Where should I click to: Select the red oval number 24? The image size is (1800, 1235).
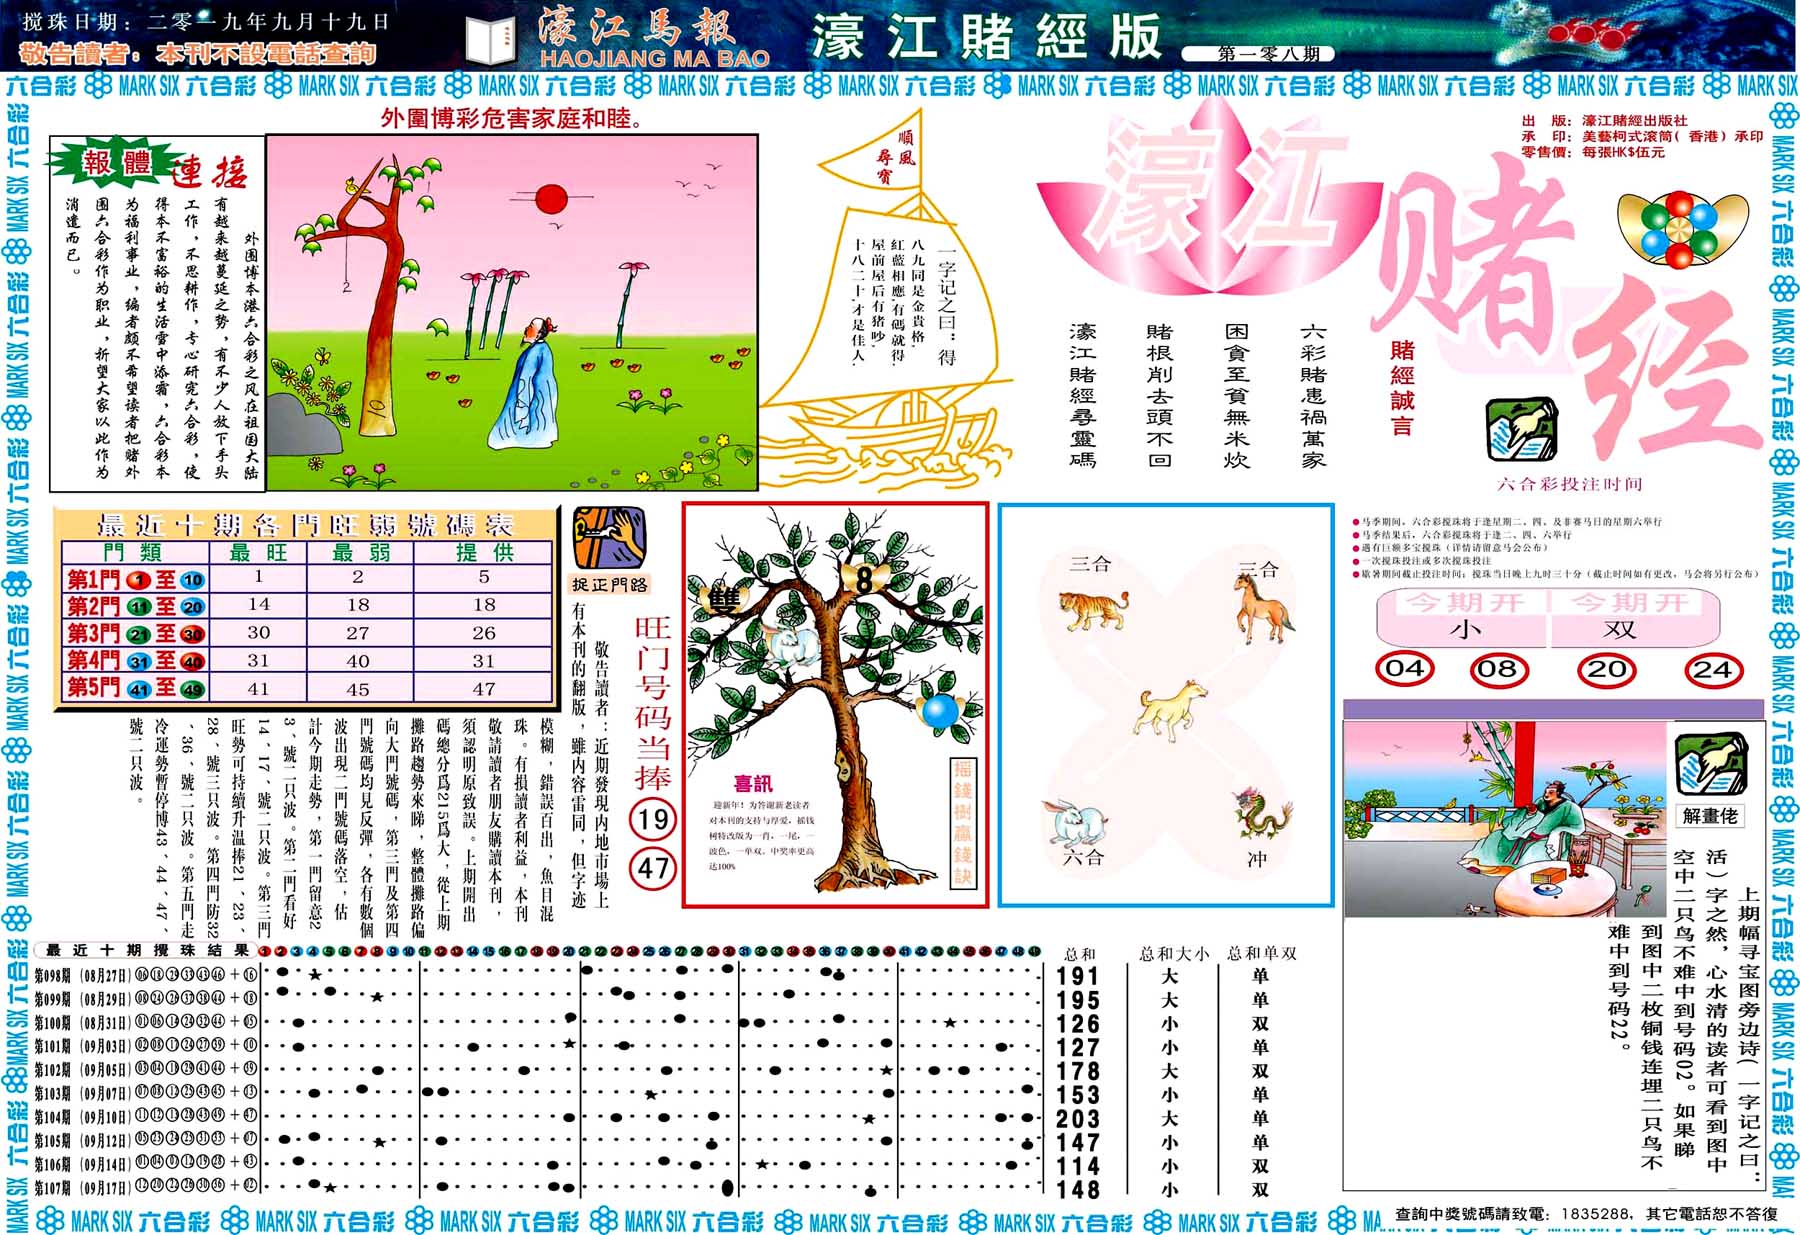point(1712,670)
